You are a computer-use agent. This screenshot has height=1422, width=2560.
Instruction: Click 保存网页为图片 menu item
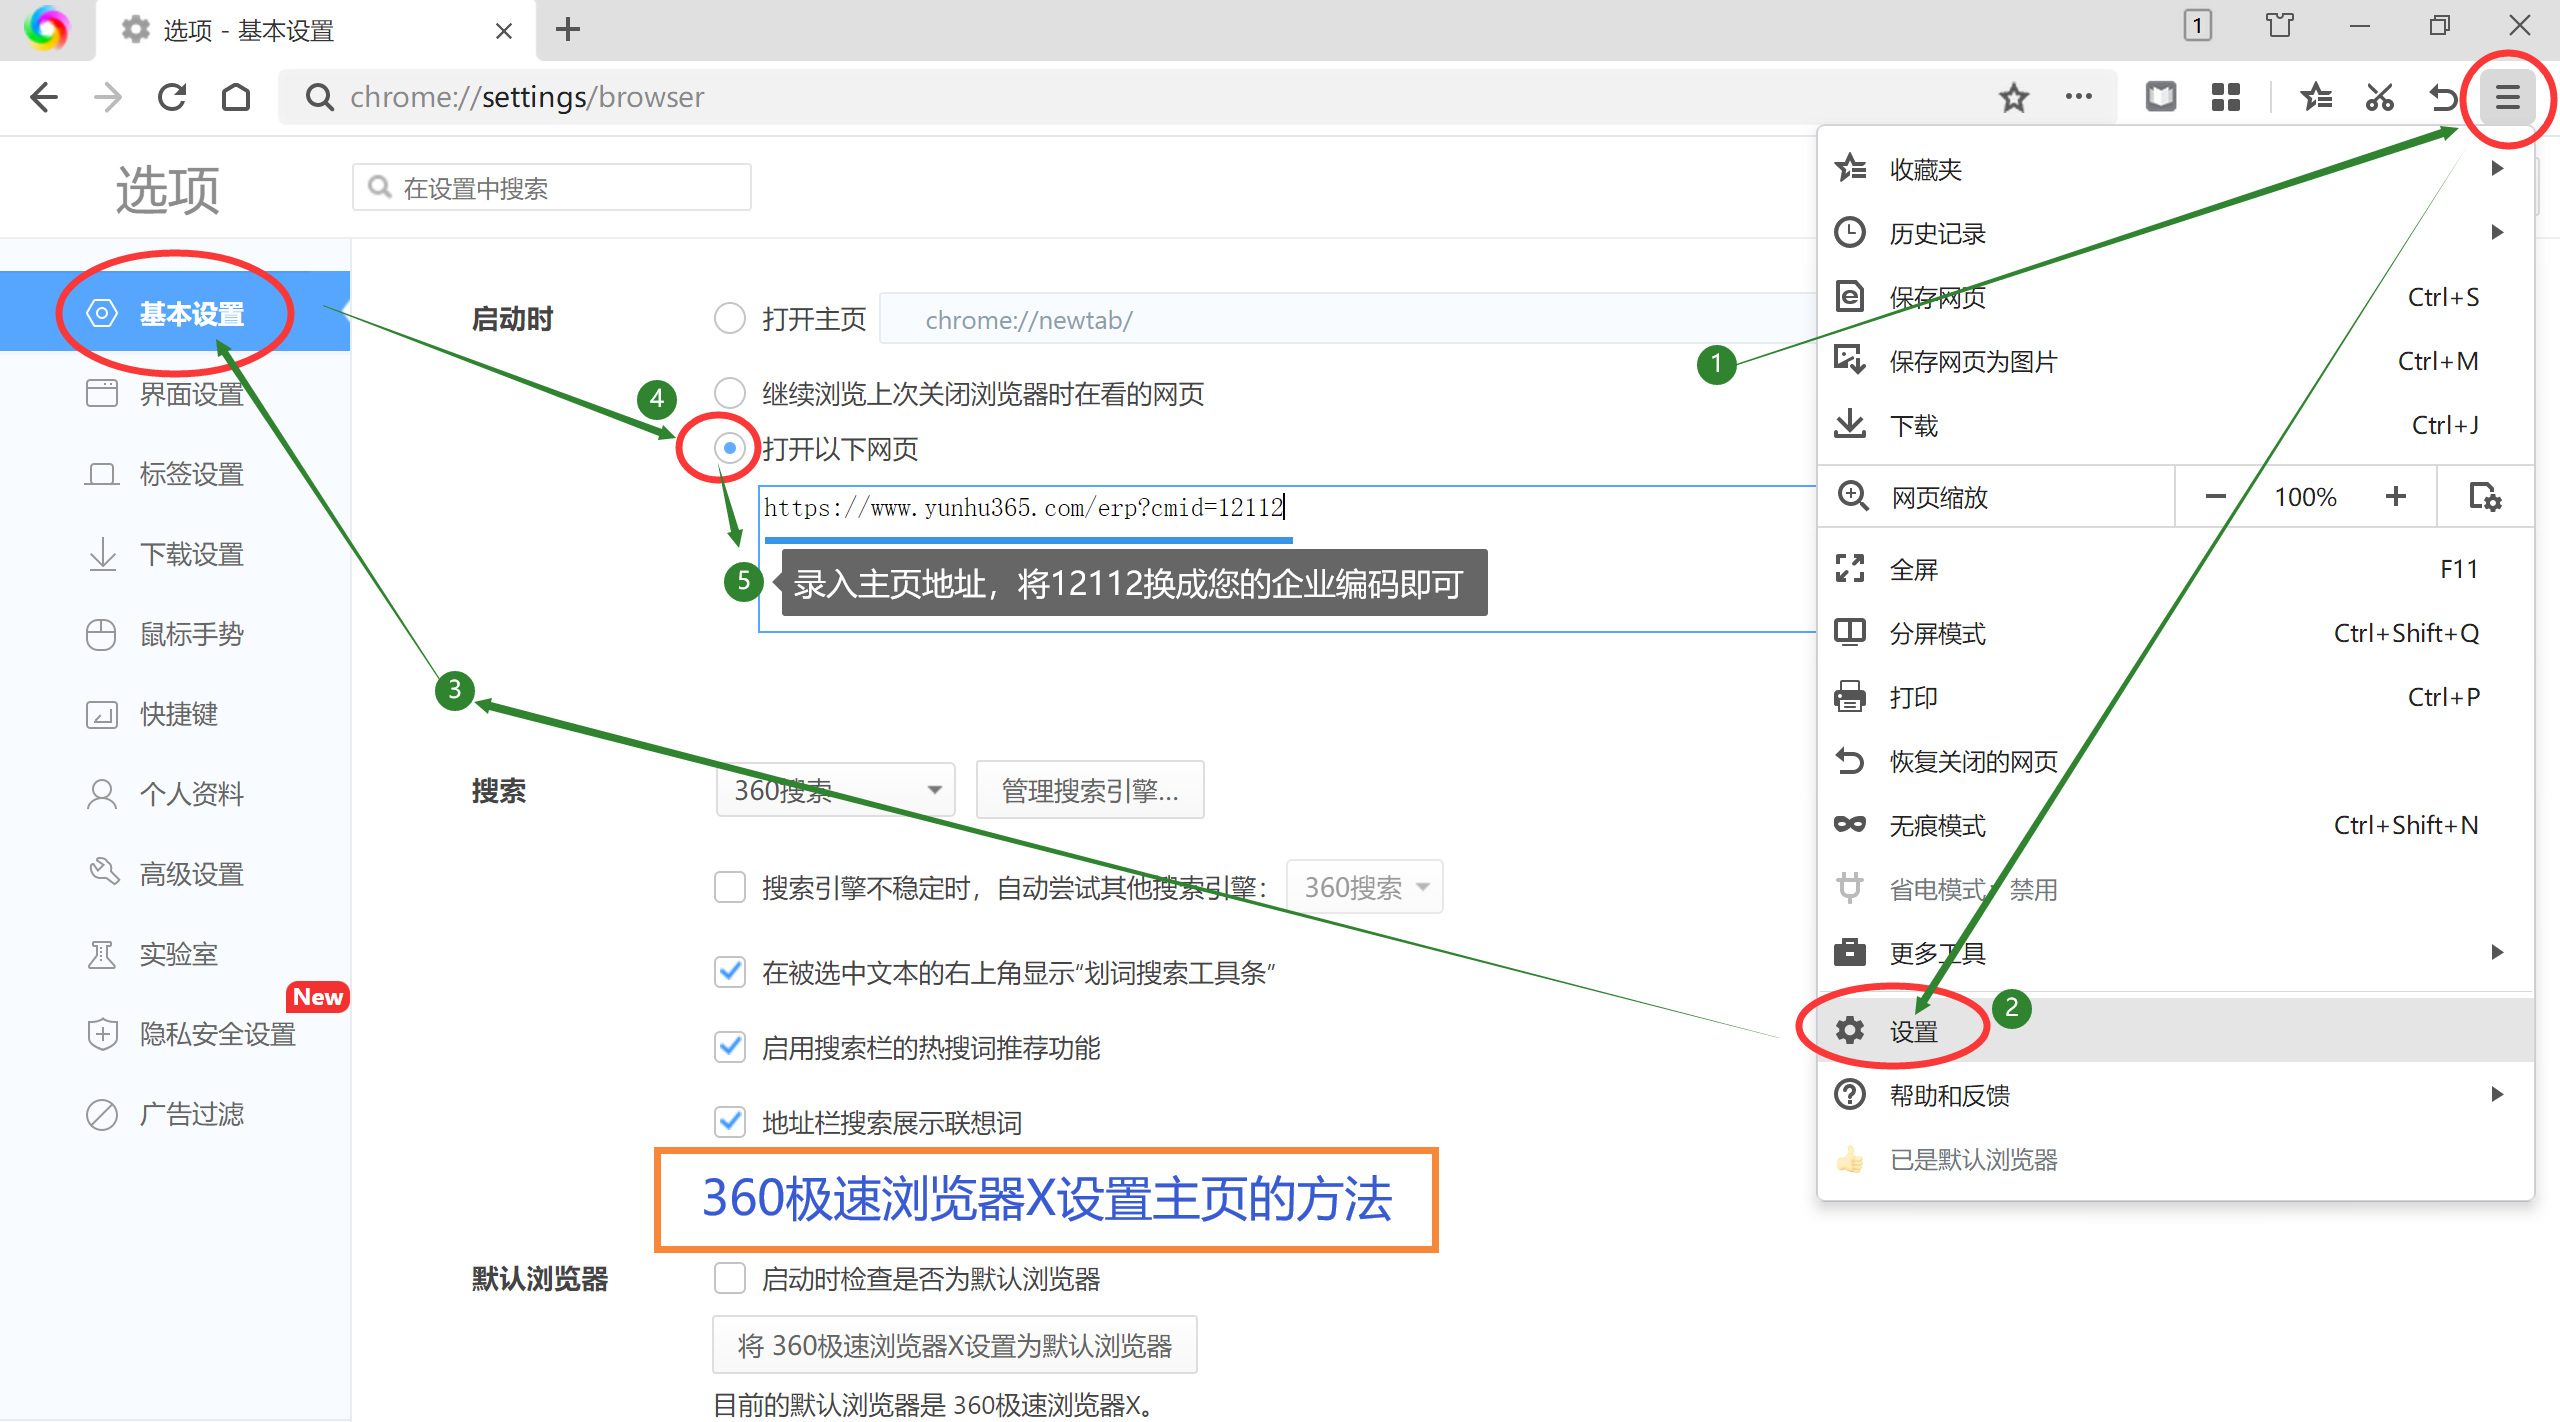(x=2176, y=361)
